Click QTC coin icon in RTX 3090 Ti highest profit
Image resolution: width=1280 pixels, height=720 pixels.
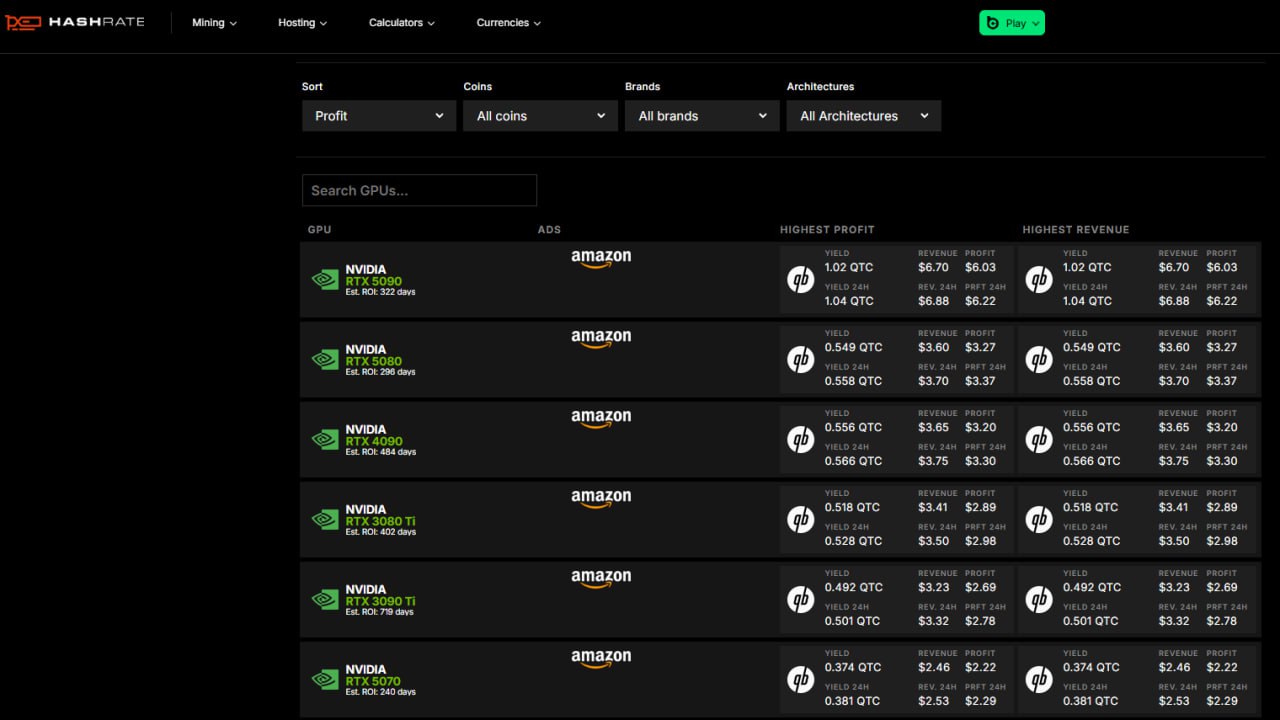(800, 600)
